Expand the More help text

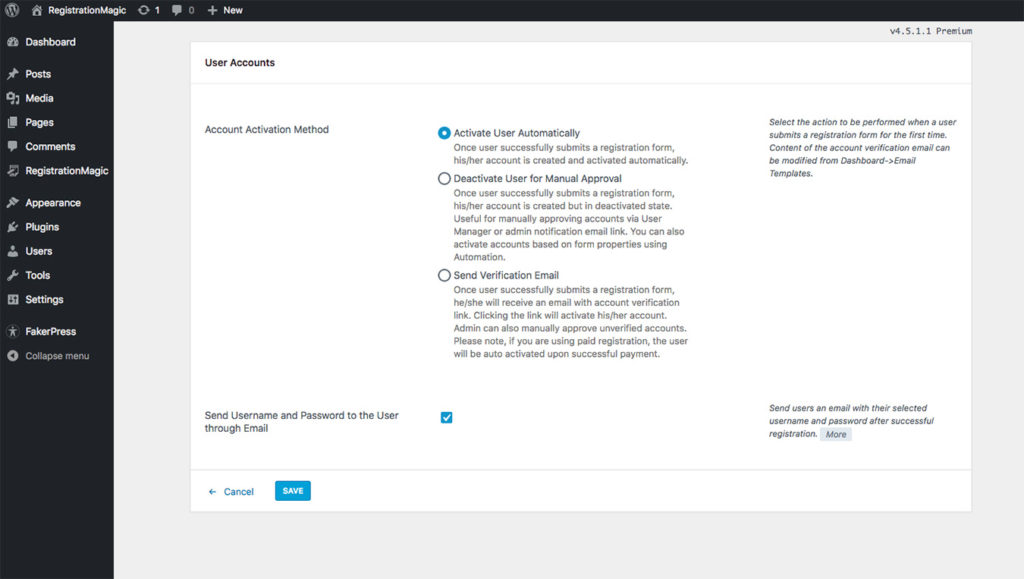click(x=836, y=434)
